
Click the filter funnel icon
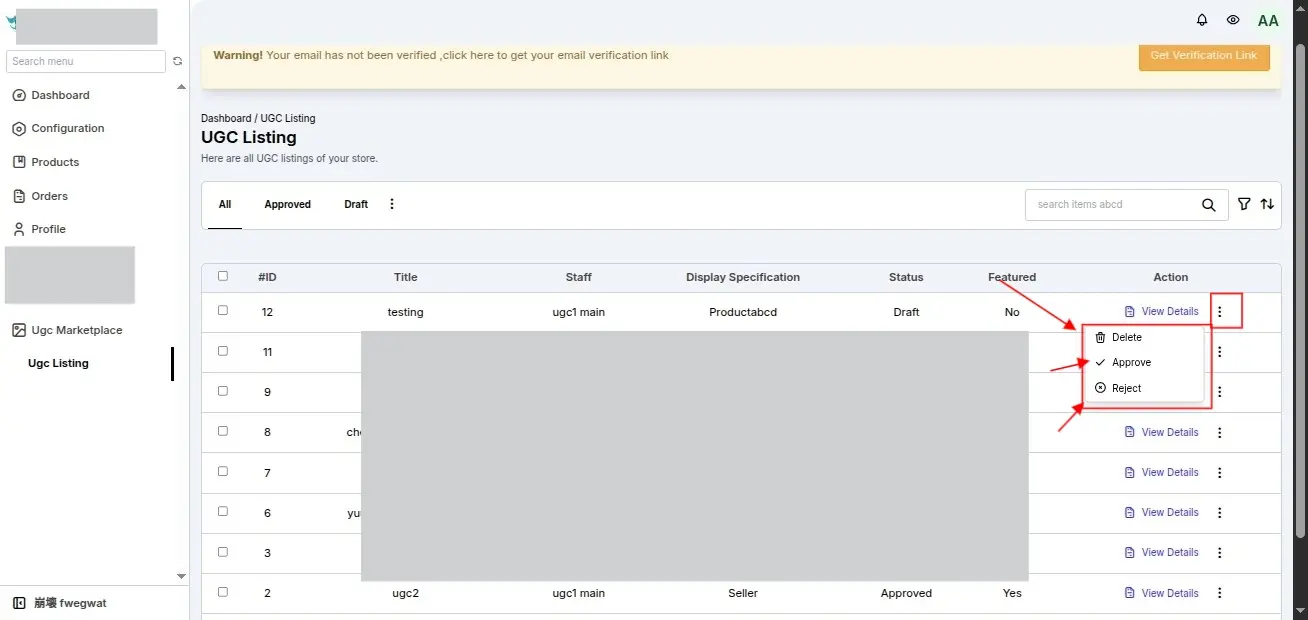click(1244, 204)
